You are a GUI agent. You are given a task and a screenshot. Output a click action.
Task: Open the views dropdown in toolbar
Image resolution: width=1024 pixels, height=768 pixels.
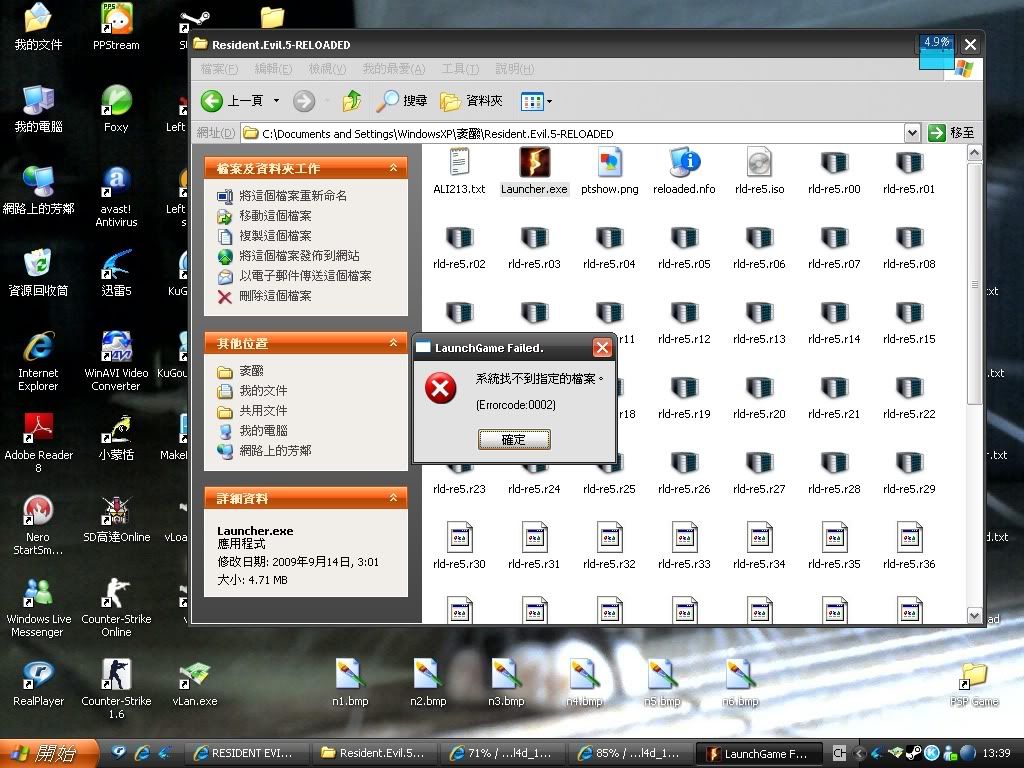pyautogui.click(x=537, y=101)
